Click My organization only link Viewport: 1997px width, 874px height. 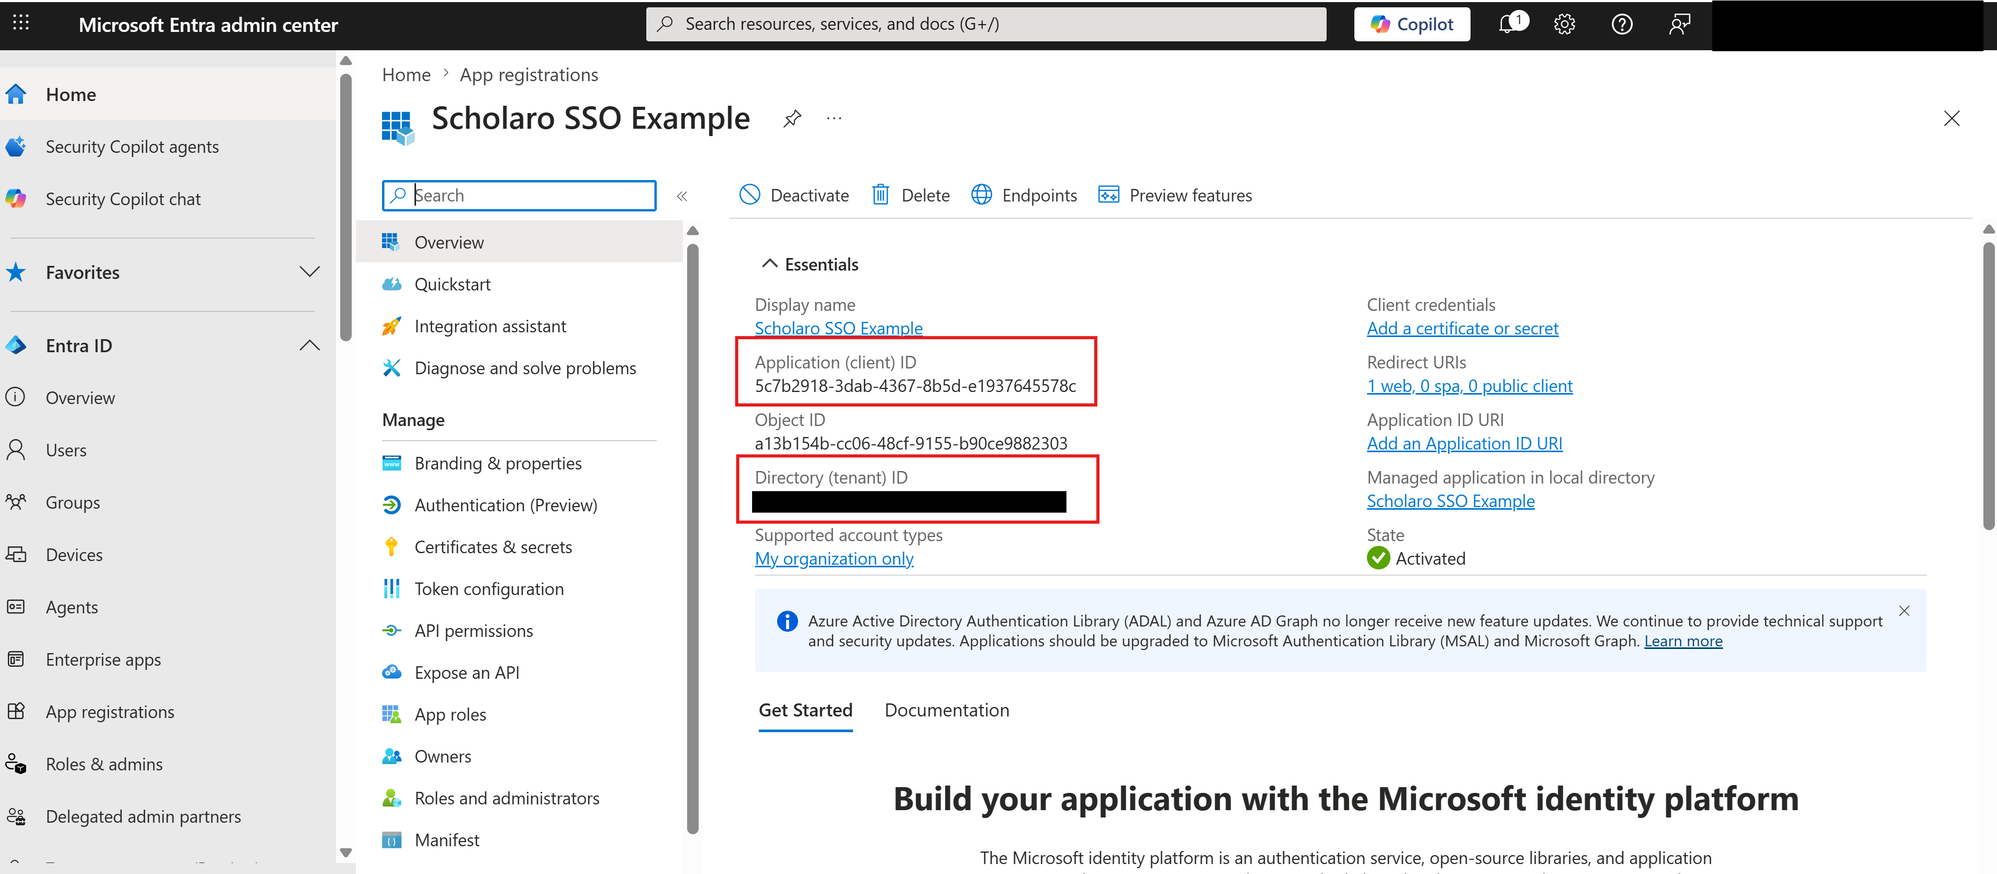pyautogui.click(x=834, y=559)
